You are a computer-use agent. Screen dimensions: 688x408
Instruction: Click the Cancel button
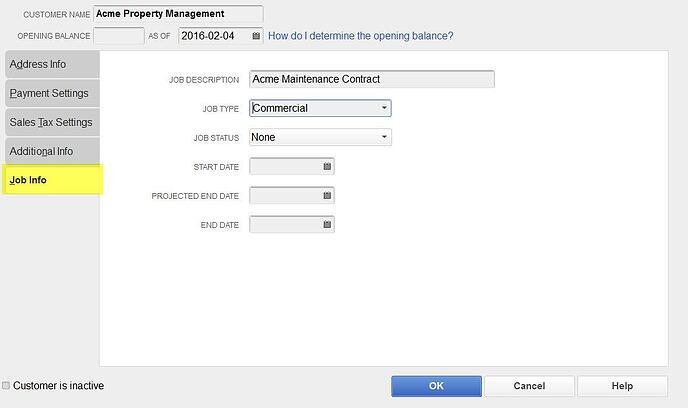pos(529,386)
